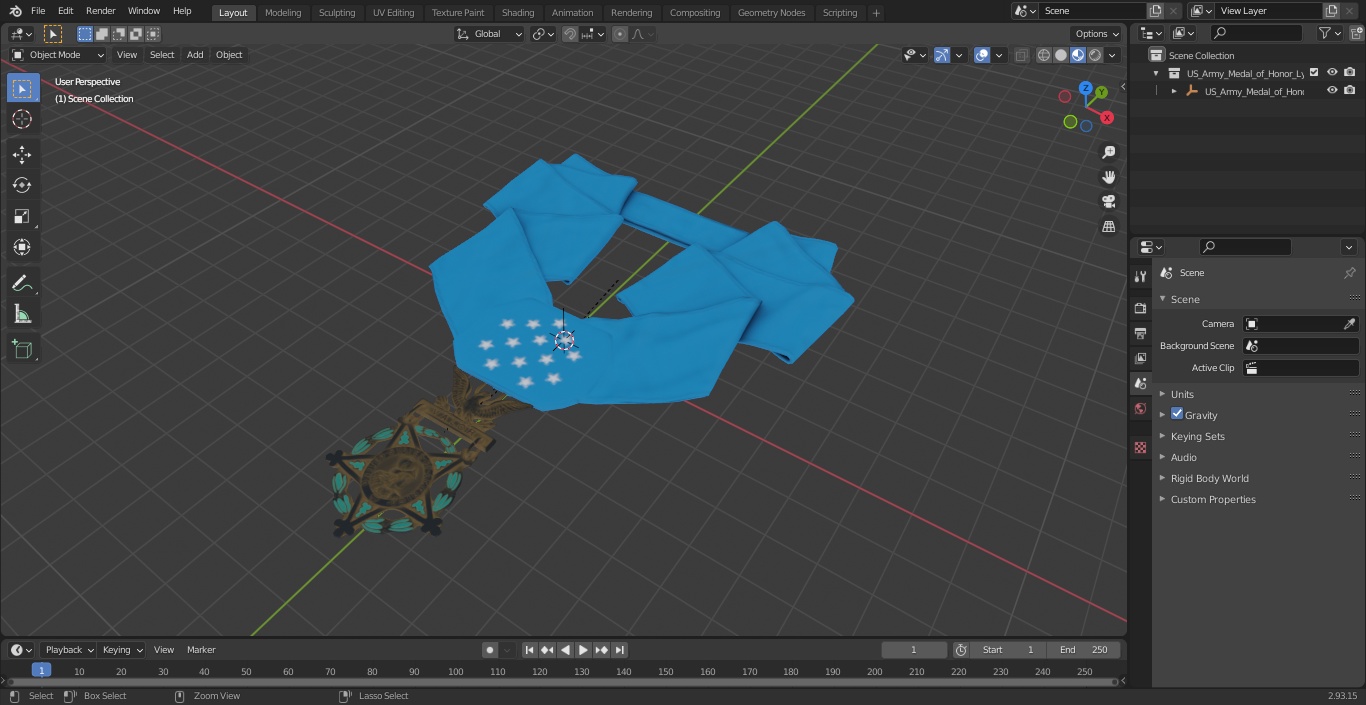Open the View Layer properties tab
1366x705 pixels.
click(1140, 358)
